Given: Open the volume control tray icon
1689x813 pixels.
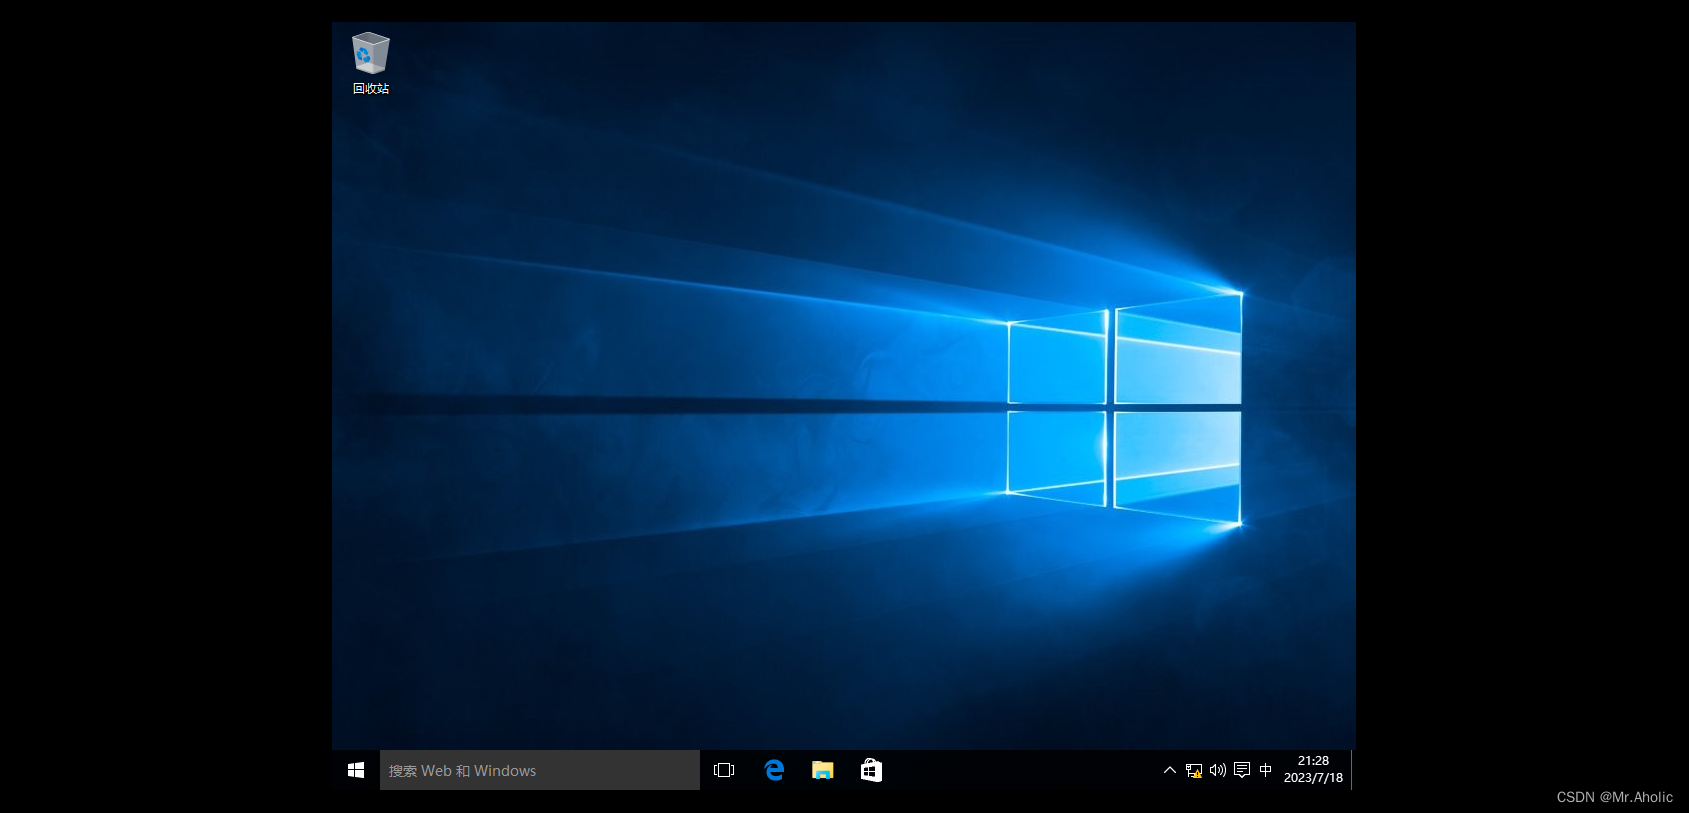Looking at the screenshot, I should point(1218,770).
